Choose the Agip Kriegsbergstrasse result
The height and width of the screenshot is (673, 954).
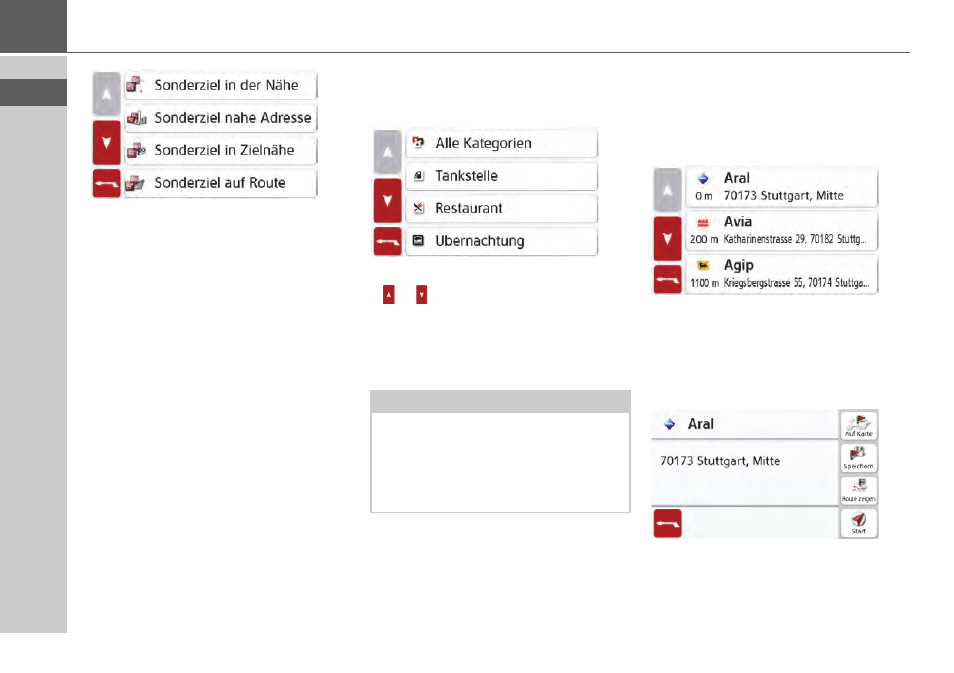(782, 274)
